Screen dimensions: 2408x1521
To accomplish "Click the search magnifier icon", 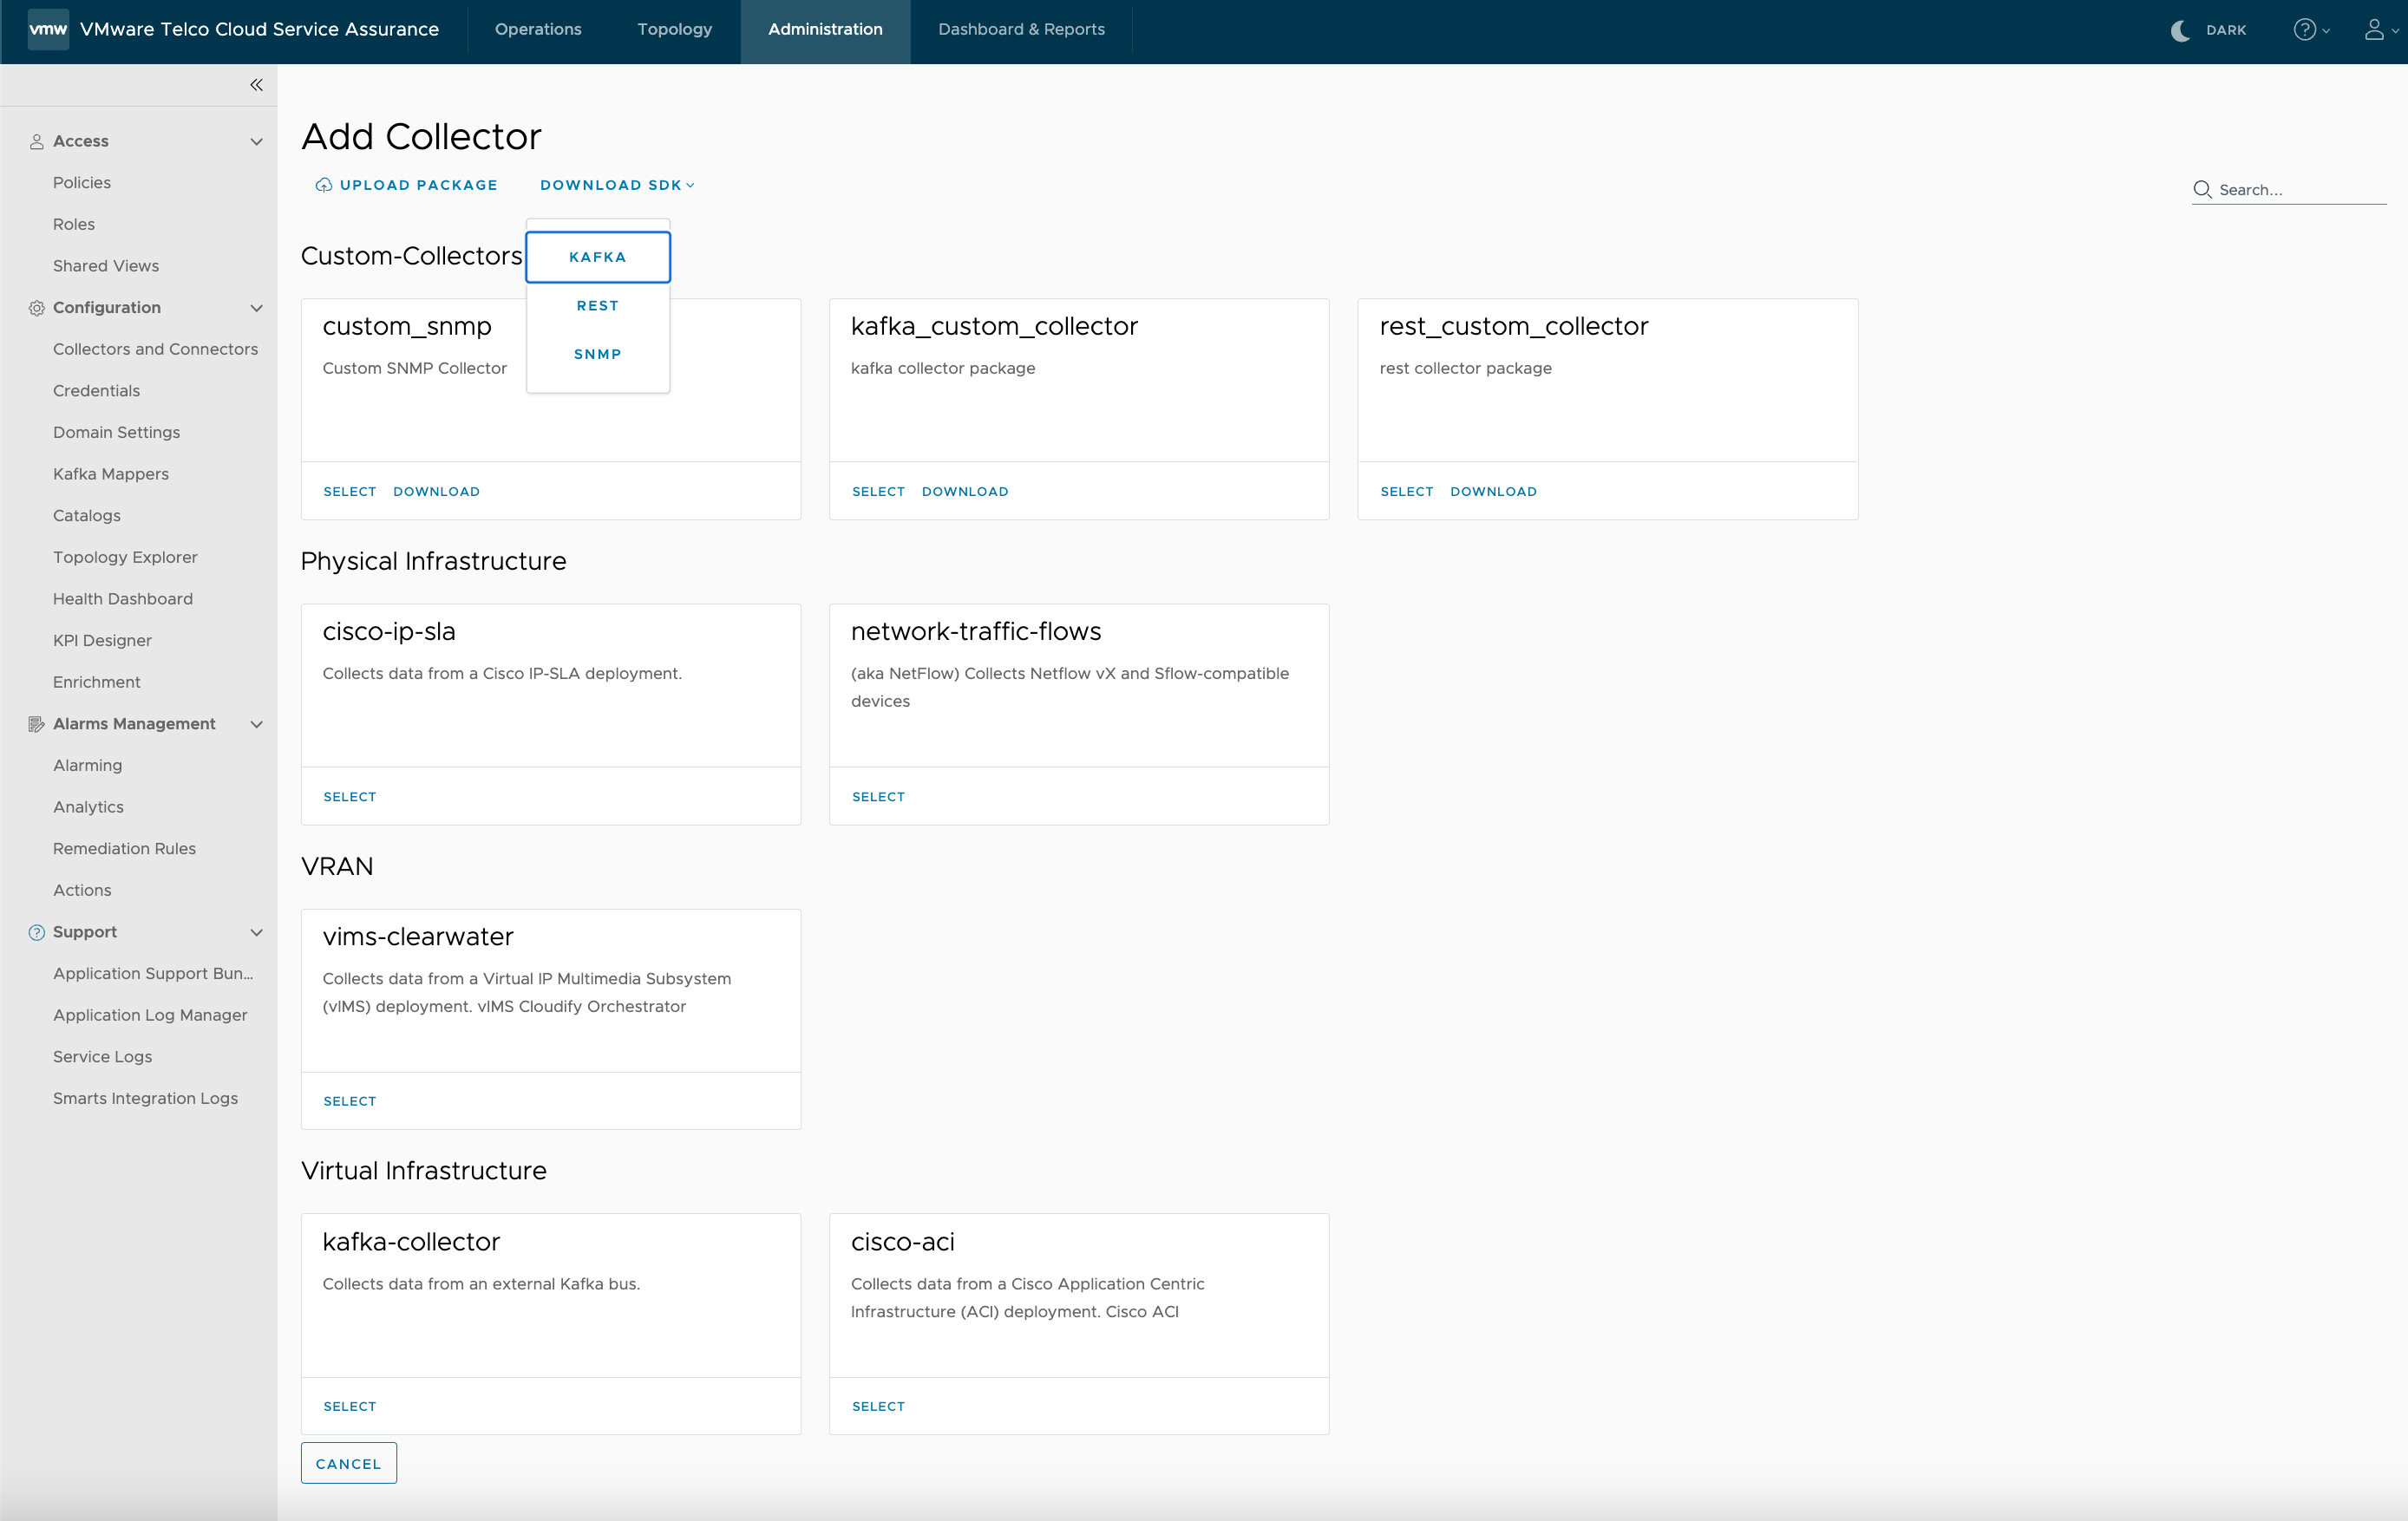I will (2201, 189).
